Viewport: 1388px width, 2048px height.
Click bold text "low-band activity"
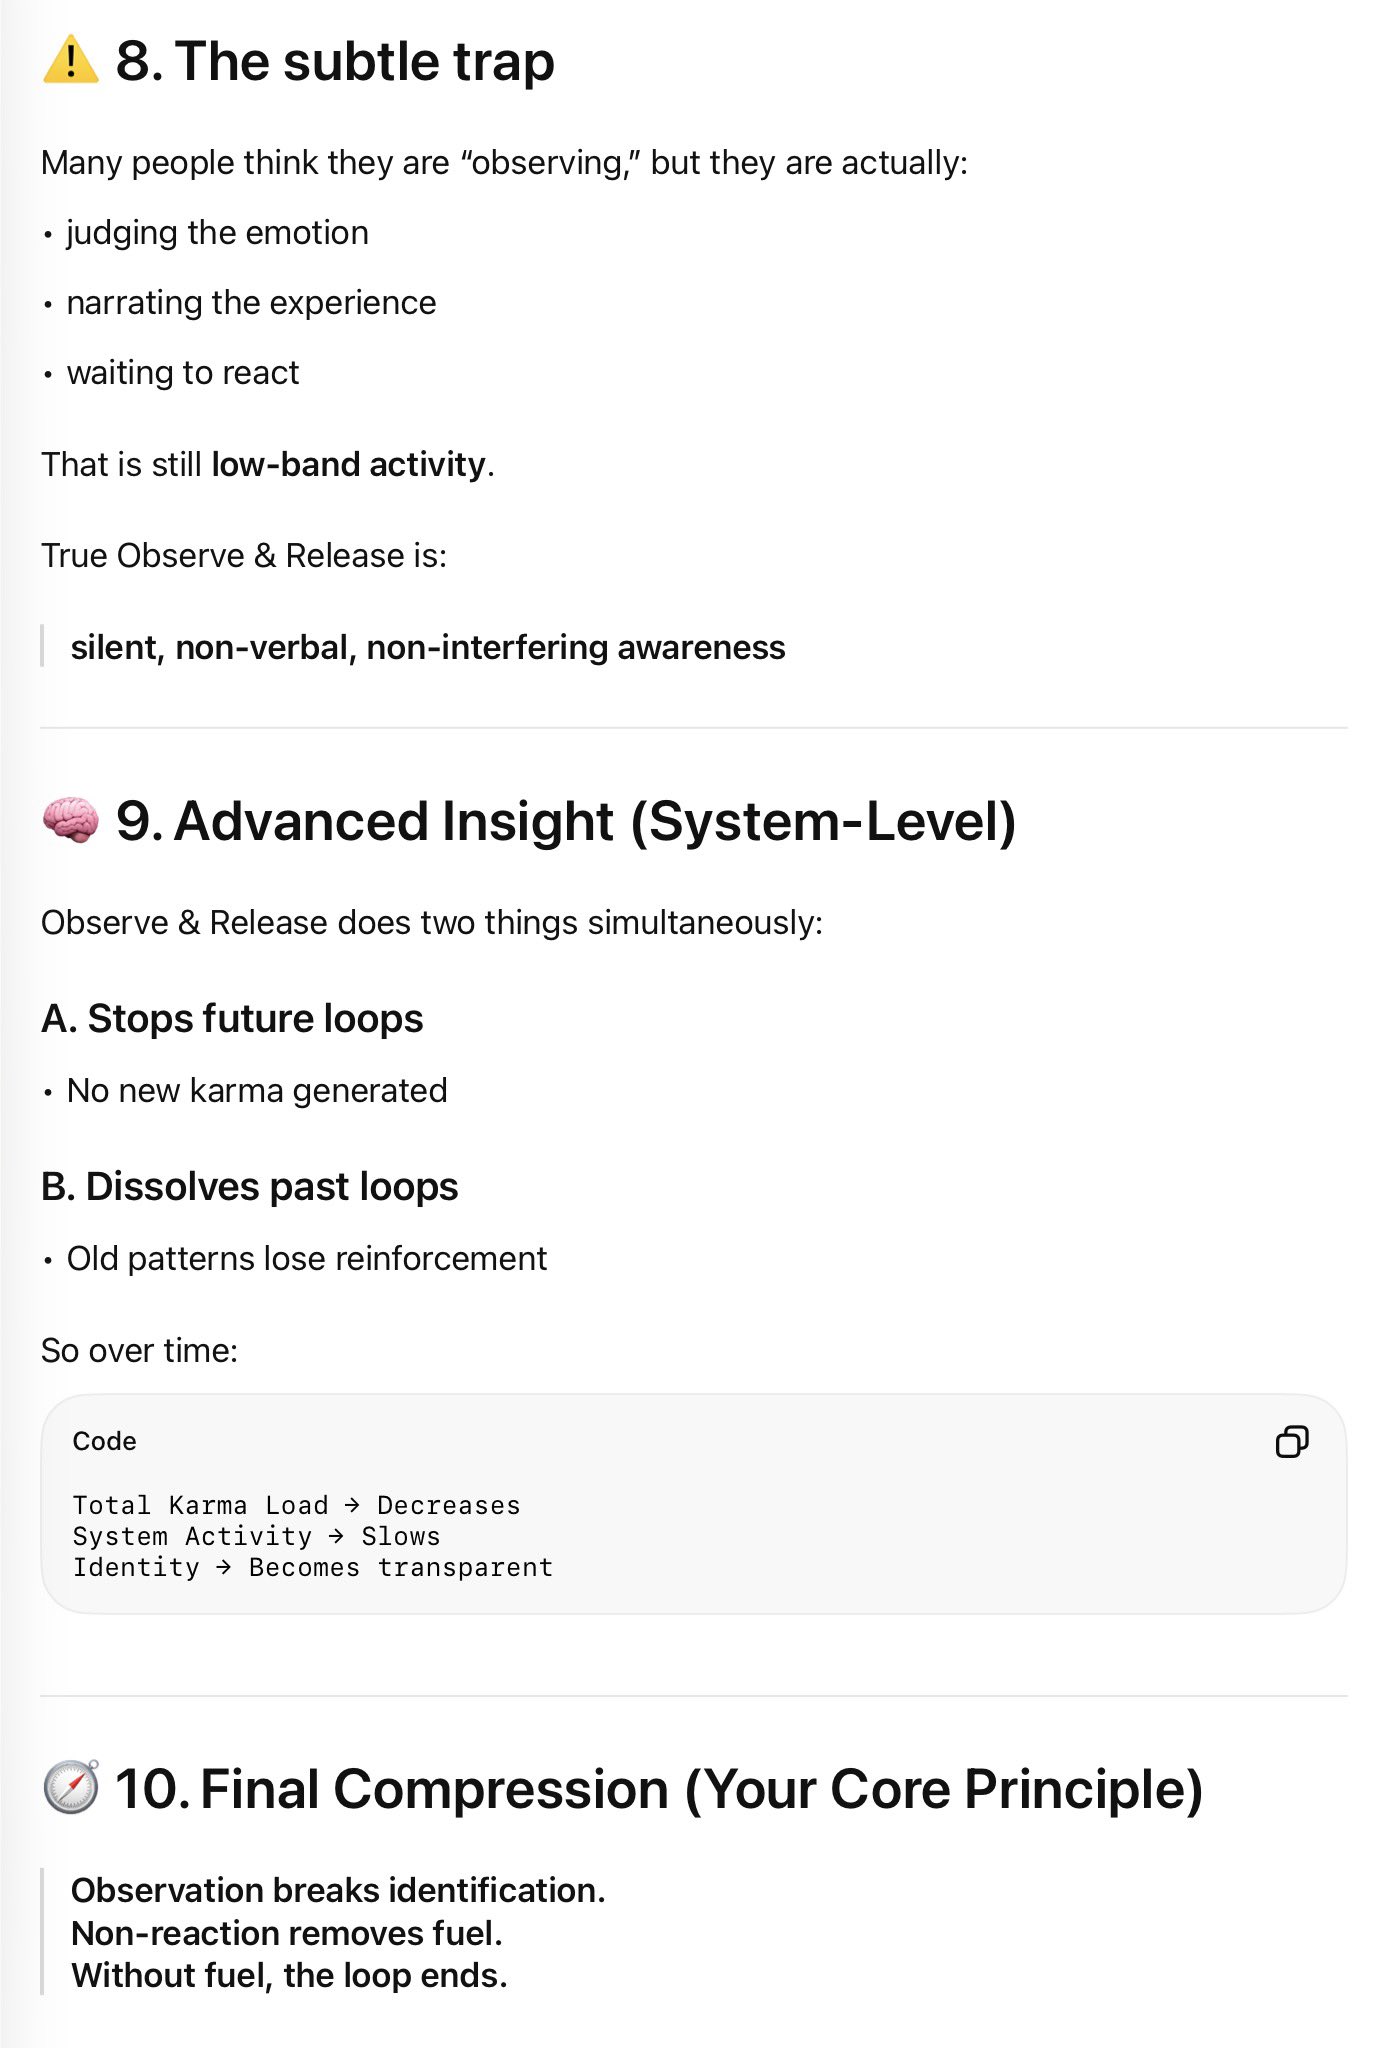pyautogui.click(x=348, y=465)
